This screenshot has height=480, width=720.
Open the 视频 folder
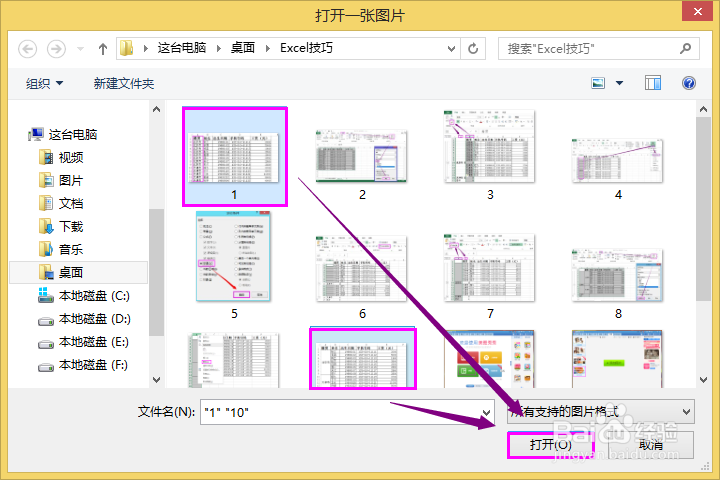(62, 158)
